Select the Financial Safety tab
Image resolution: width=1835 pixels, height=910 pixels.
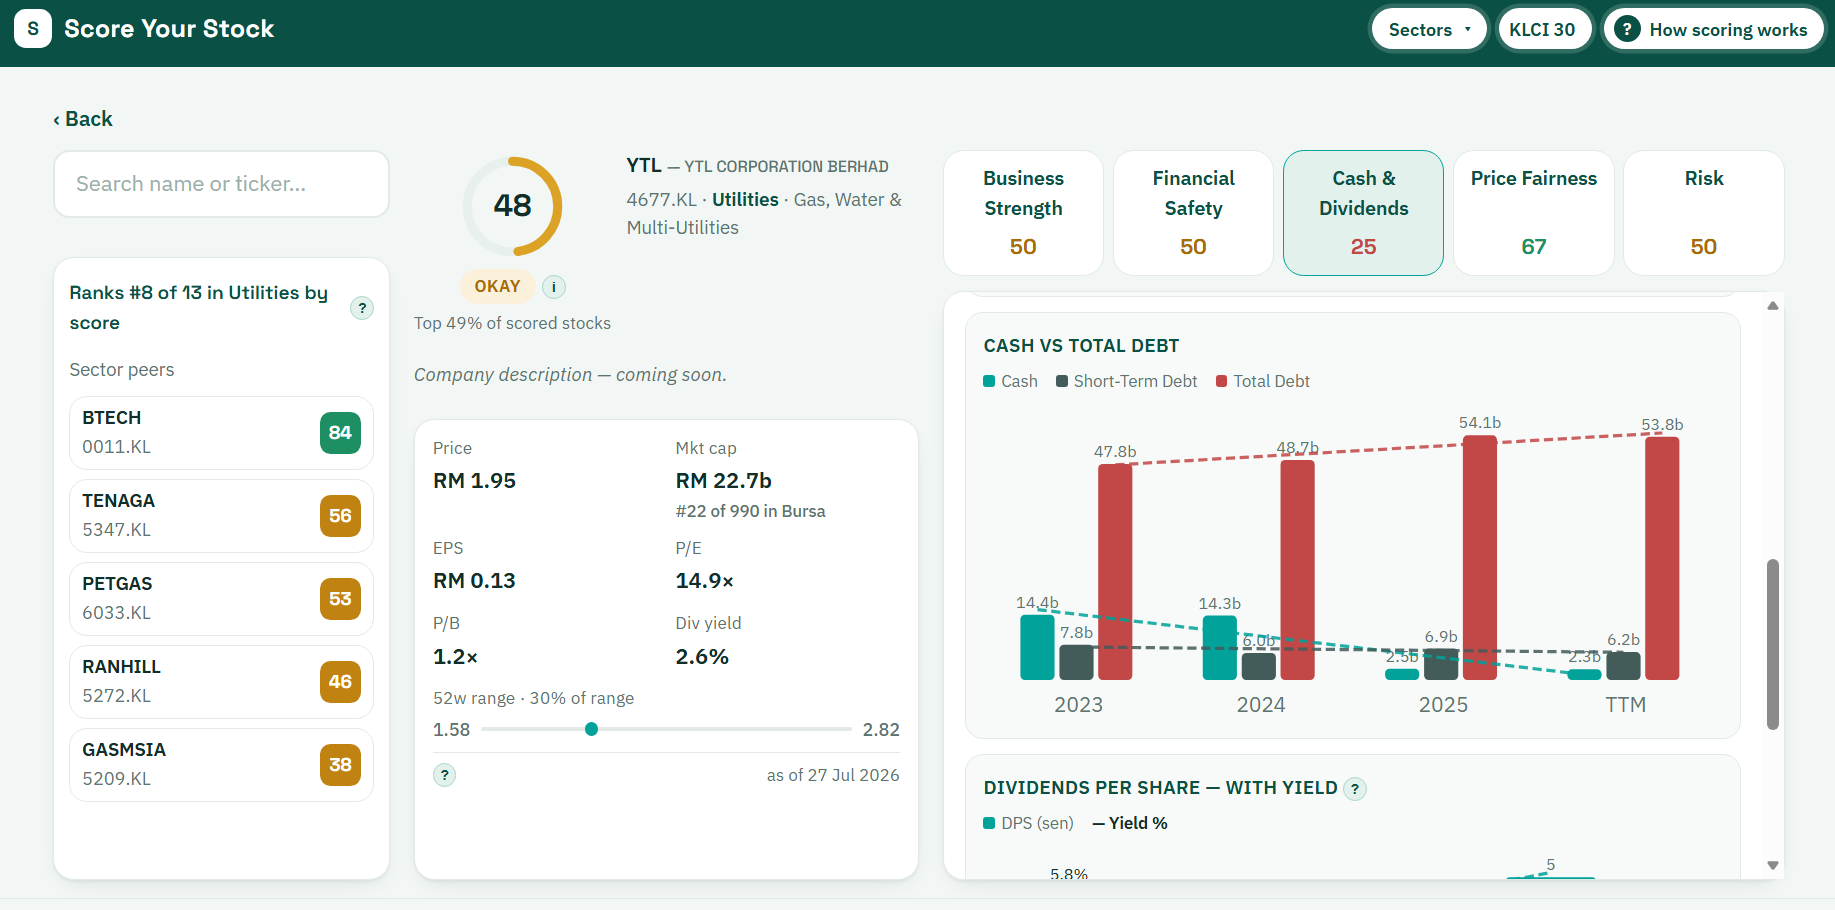coord(1194,213)
